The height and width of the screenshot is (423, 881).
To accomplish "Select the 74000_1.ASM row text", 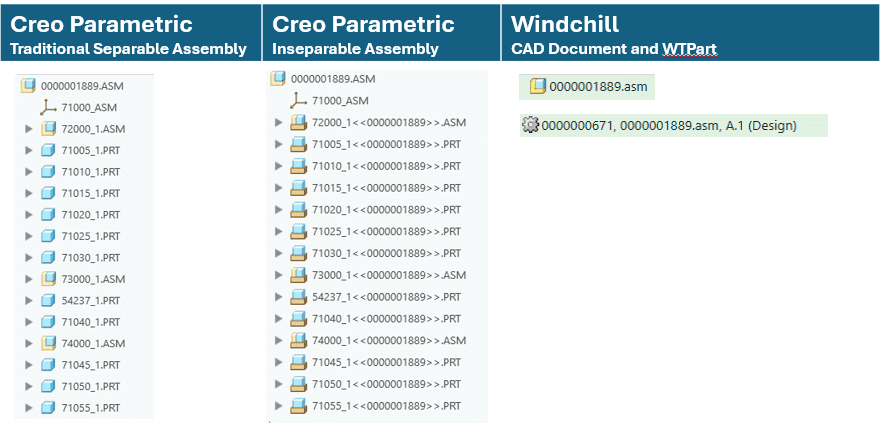I will click(93, 343).
